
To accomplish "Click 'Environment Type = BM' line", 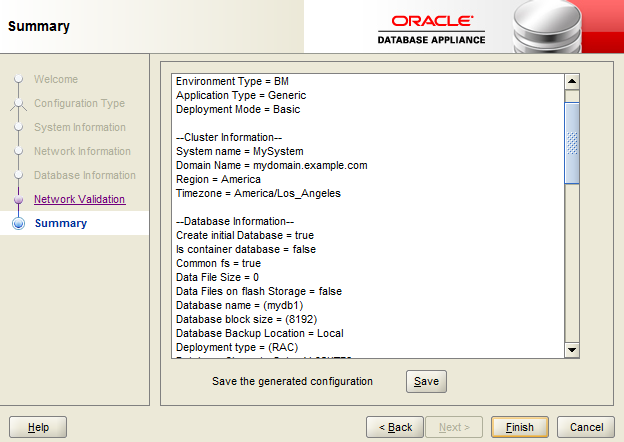I will 232,81.
